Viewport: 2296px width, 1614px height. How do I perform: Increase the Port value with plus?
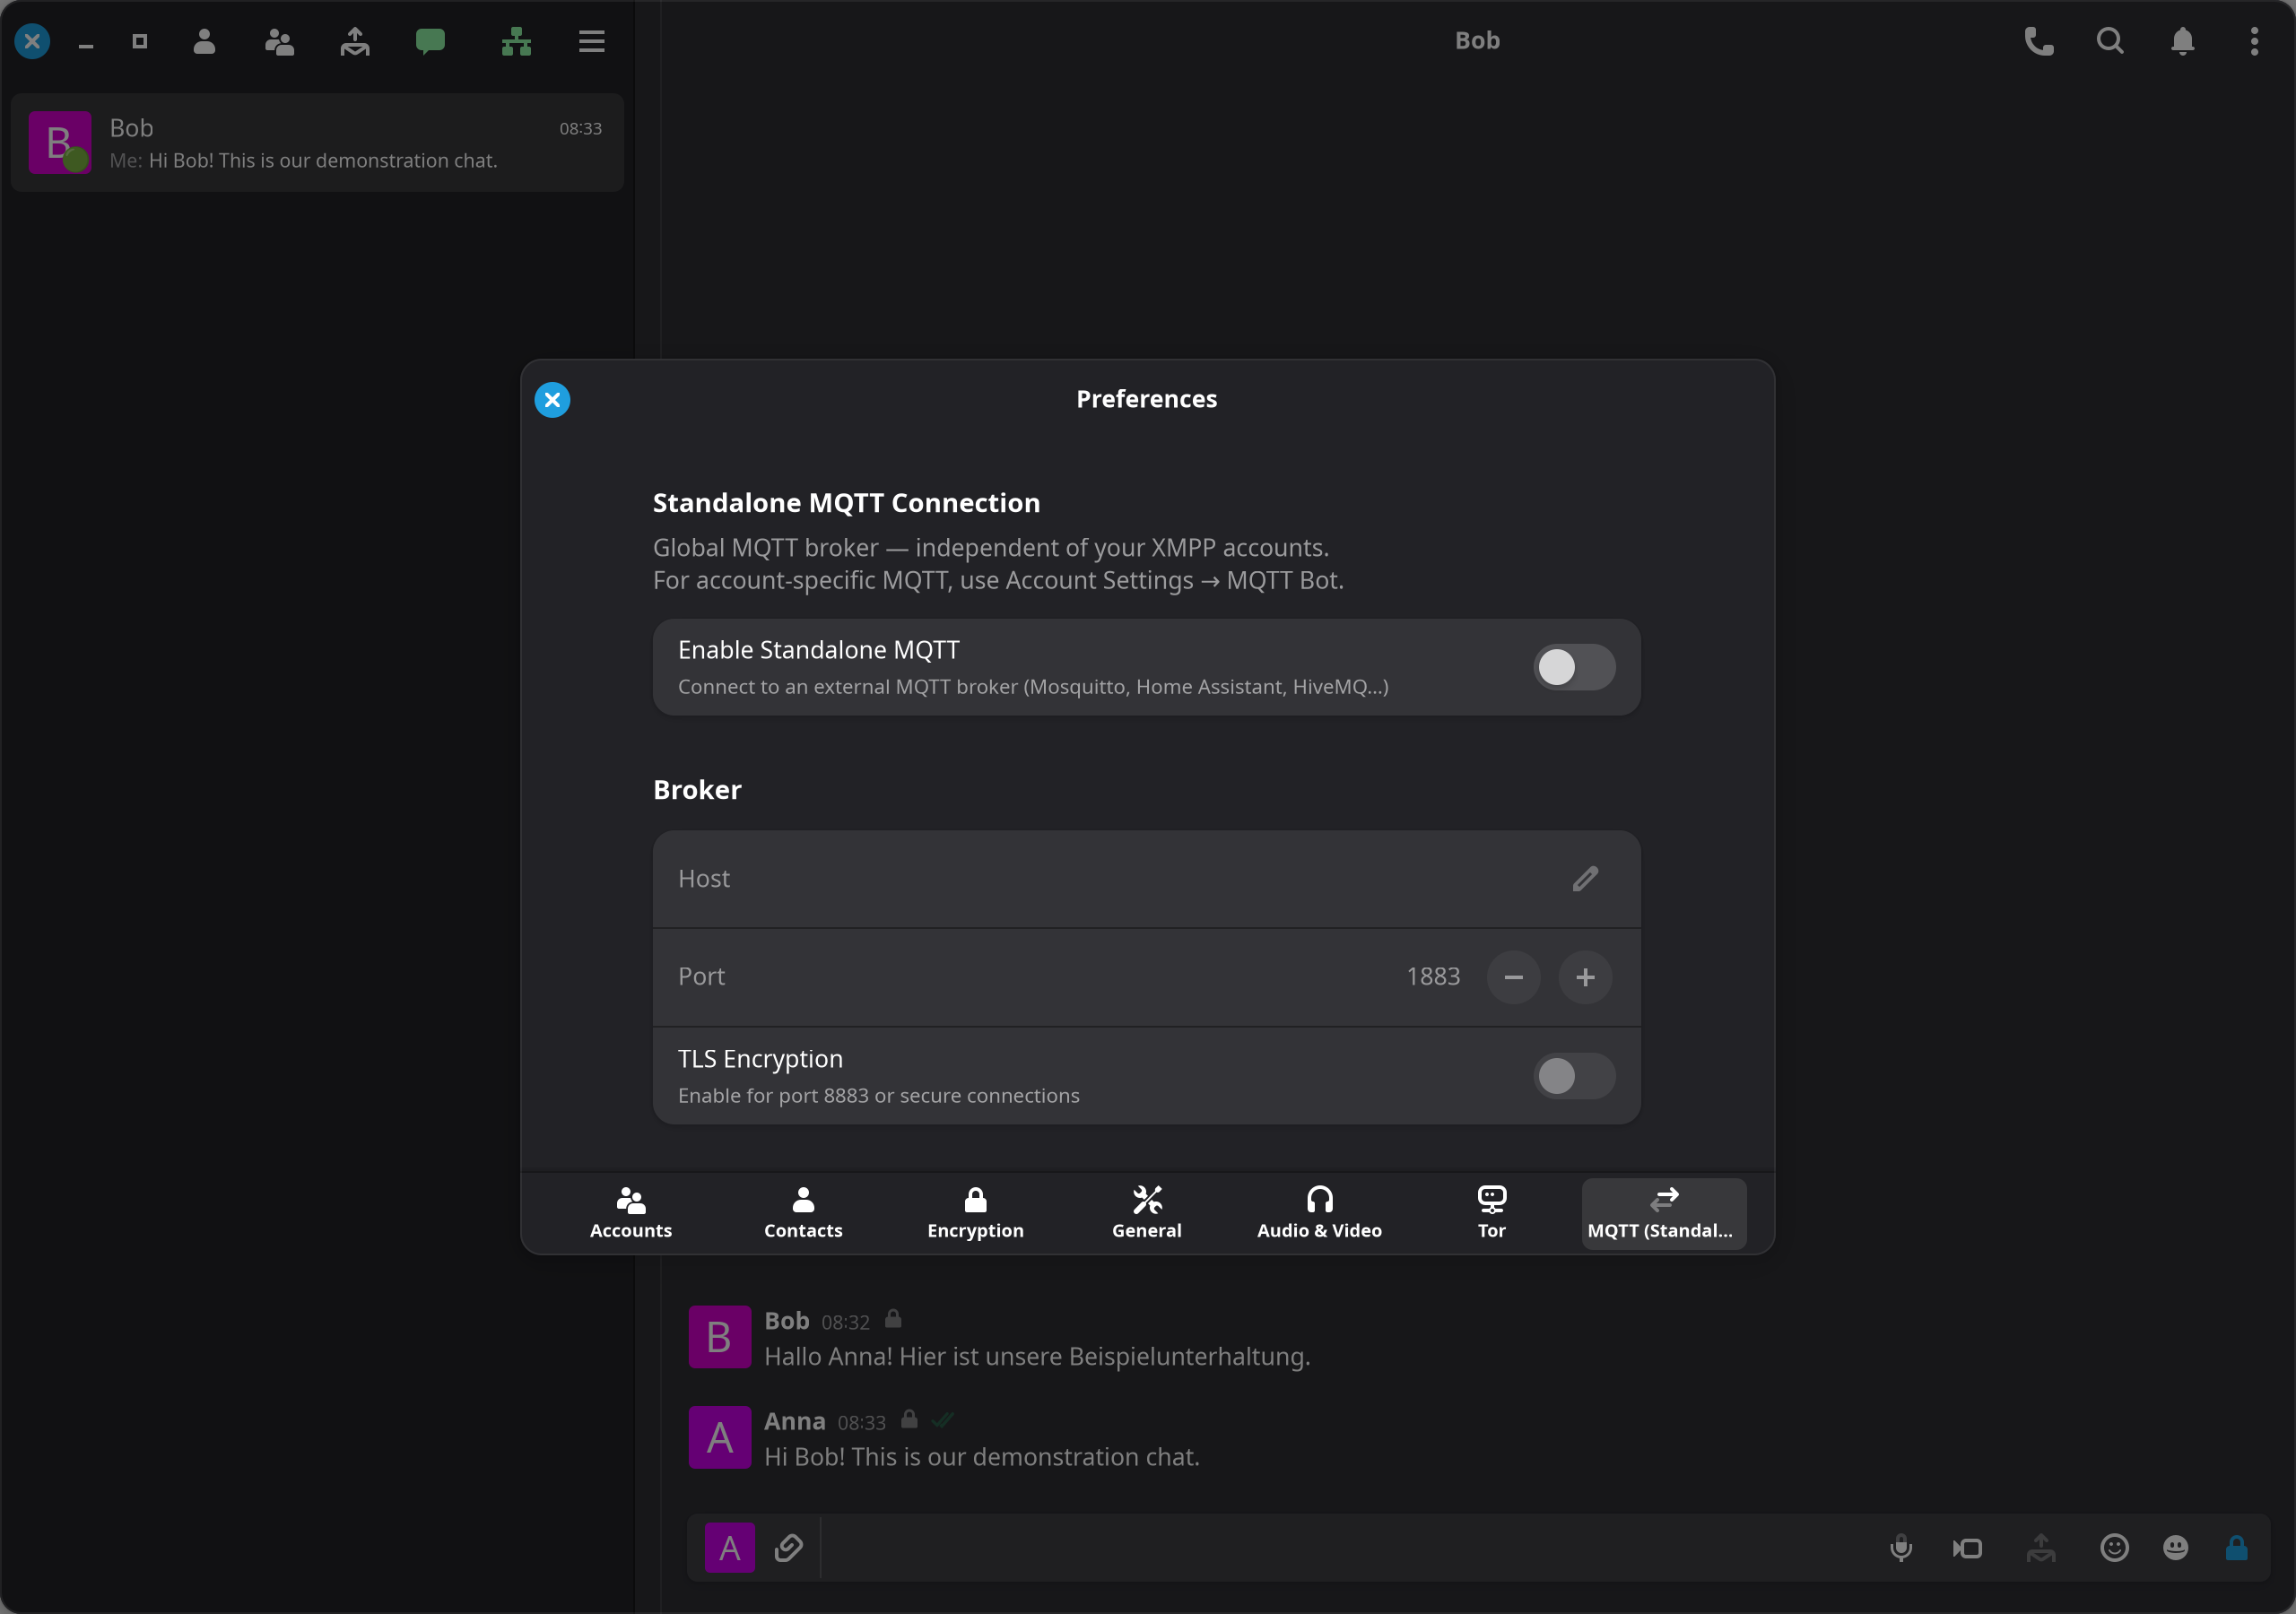click(1585, 977)
